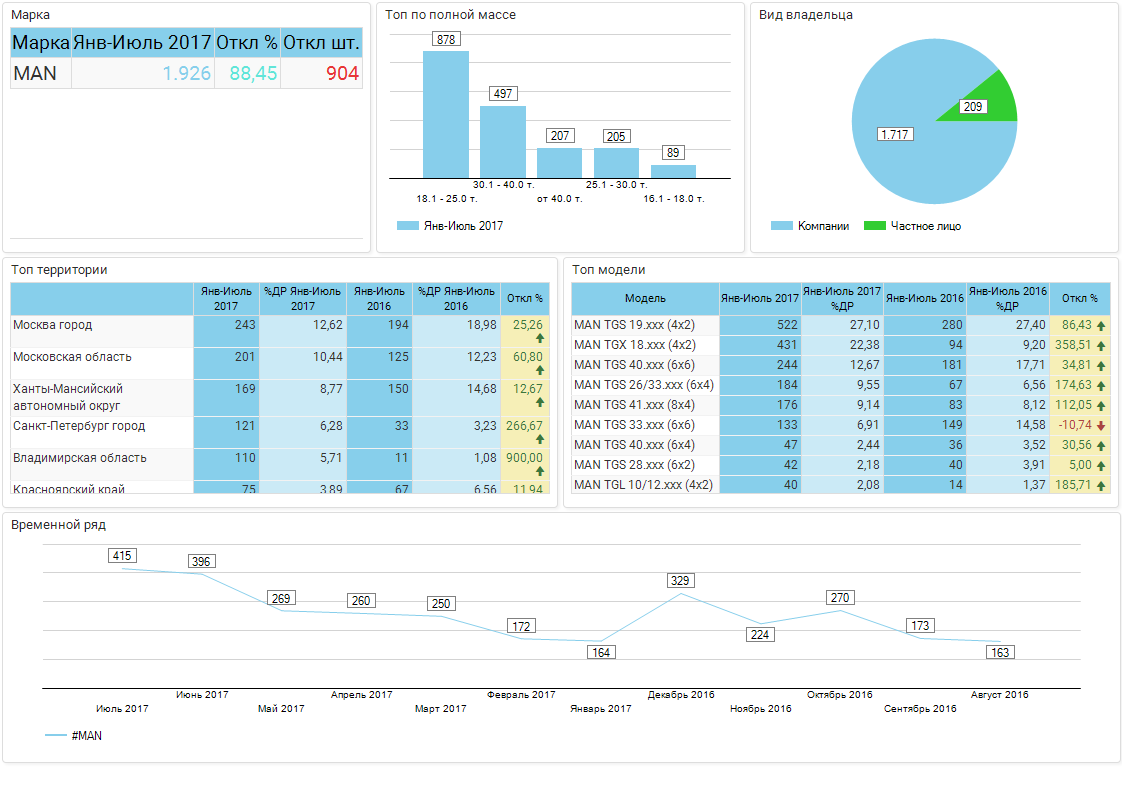1122x793 pixels.
Task: Select the 497 bar for 30.1 - 40.0 т.
Action: [503, 142]
